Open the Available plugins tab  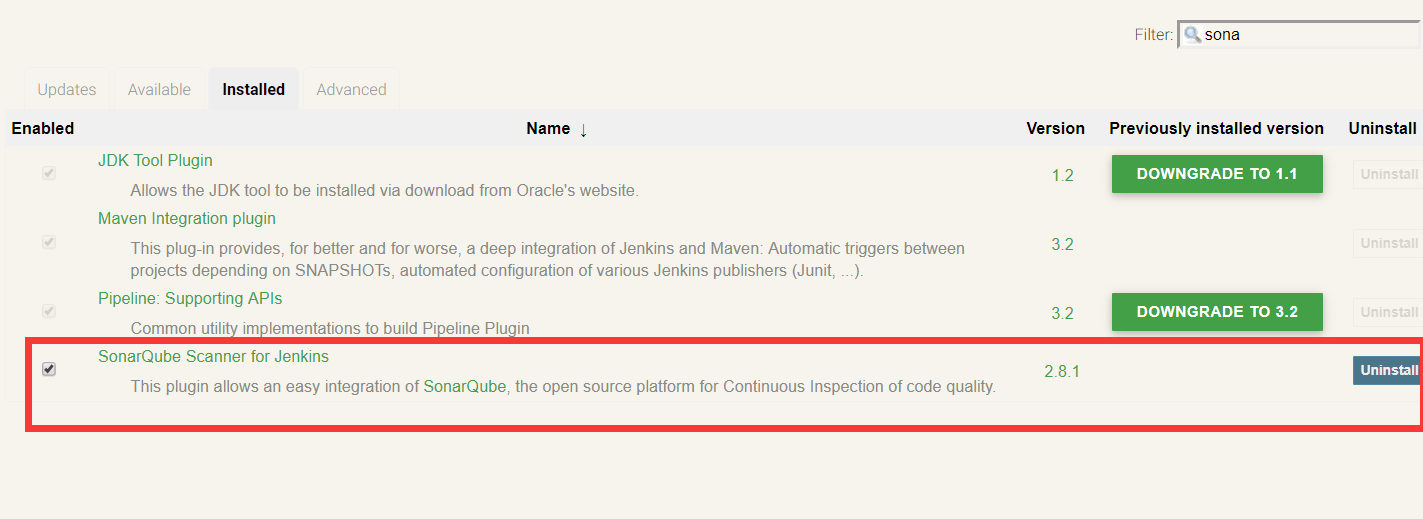click(159, 90)
